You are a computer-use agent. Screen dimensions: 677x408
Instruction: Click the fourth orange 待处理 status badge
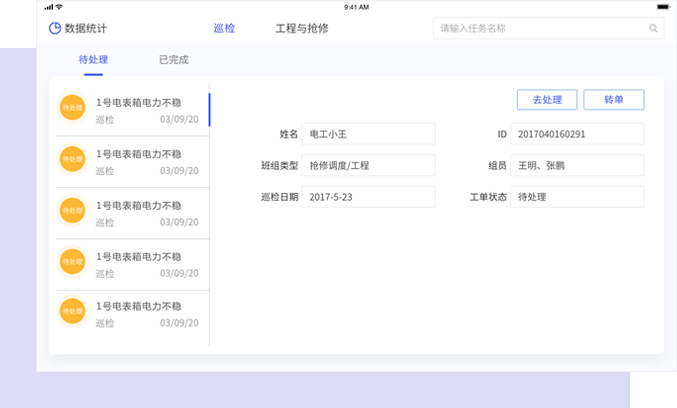(x=72, y=261)
